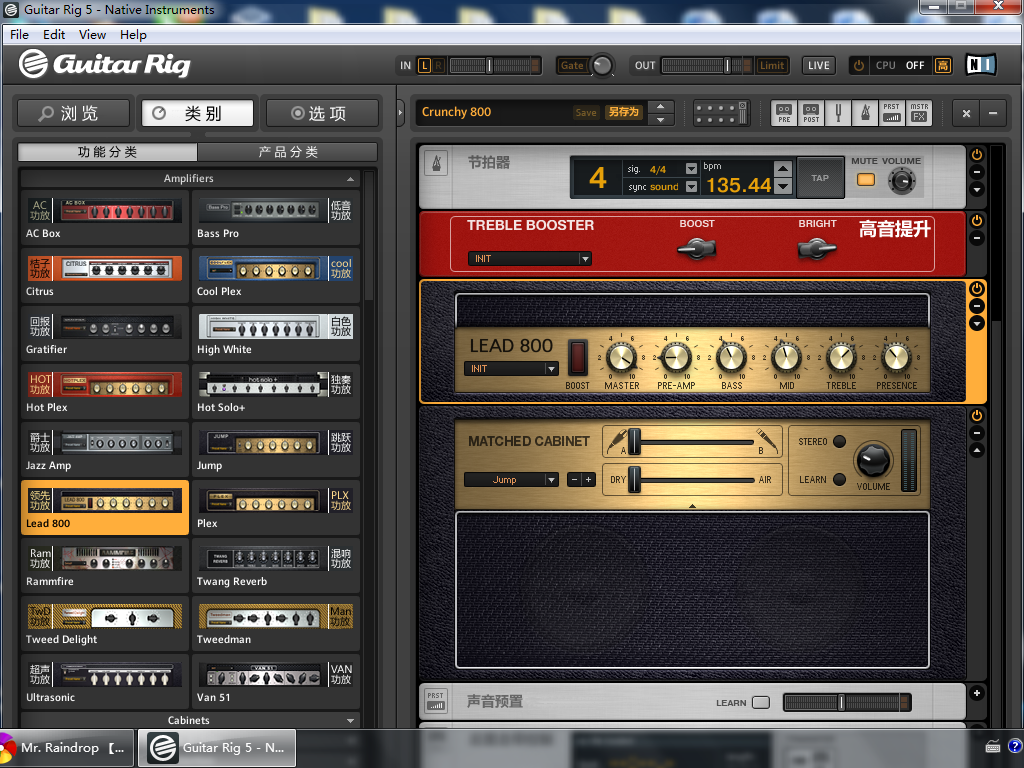Viewport: 1024px width, 768px height.
Task: Toggle power on the Matched Cabinet
Action: click(976, 415)
